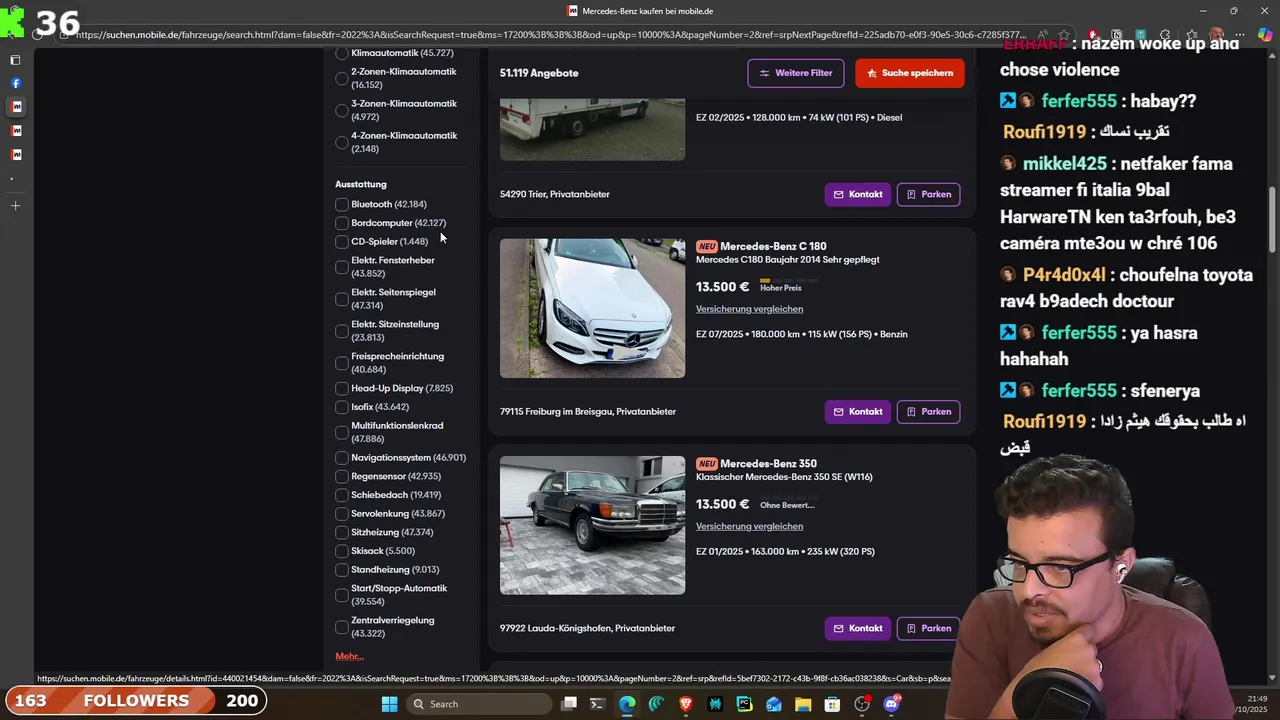The image size is (1280, 720).
Task: Open OBS Studio from taskbar
Action: 862,704
